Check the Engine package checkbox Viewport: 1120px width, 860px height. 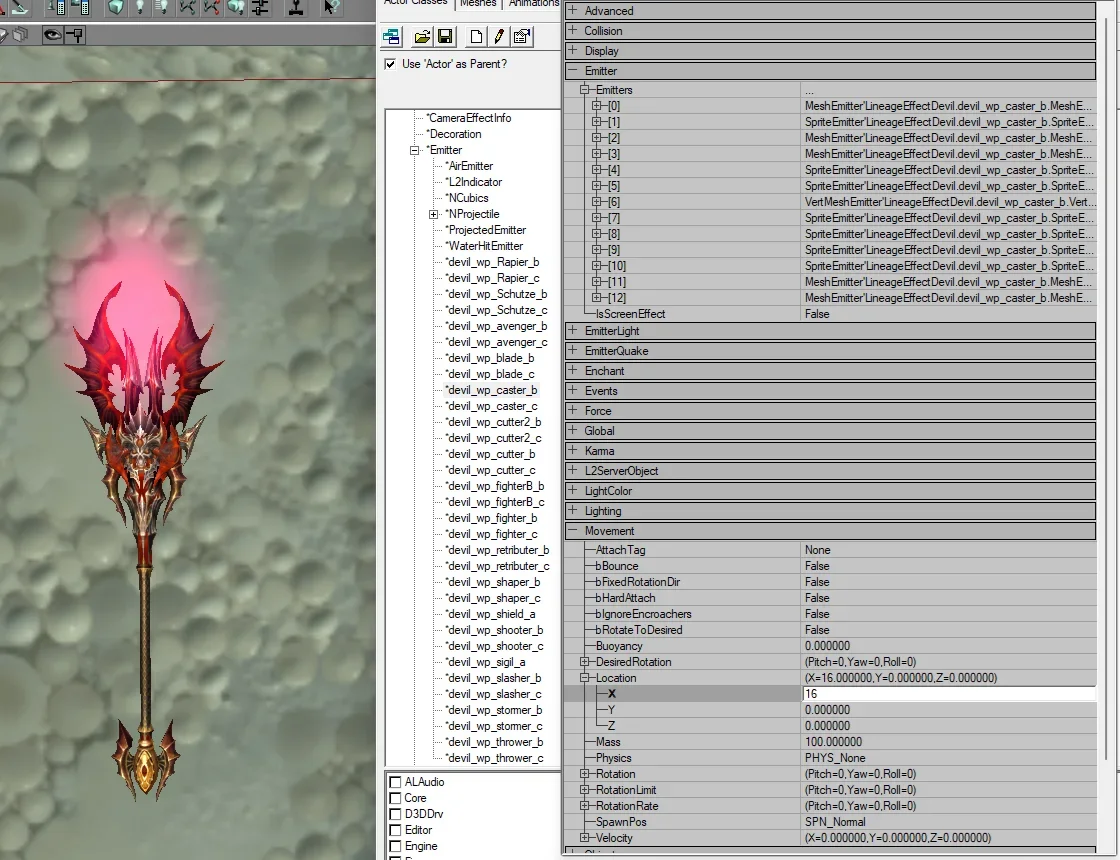pyautogui.click(x=395, y=846)
